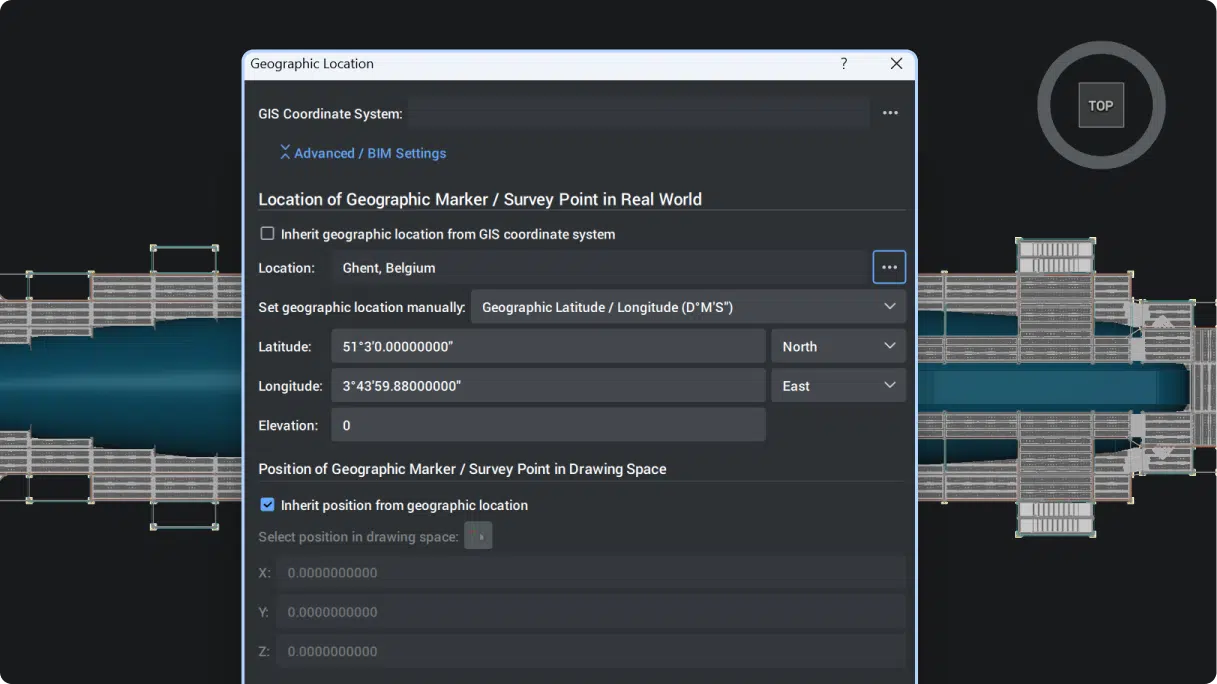Screen dimensions: 1217x684
Task: Select the Longitude value field
Action: (x=548, y=385)
